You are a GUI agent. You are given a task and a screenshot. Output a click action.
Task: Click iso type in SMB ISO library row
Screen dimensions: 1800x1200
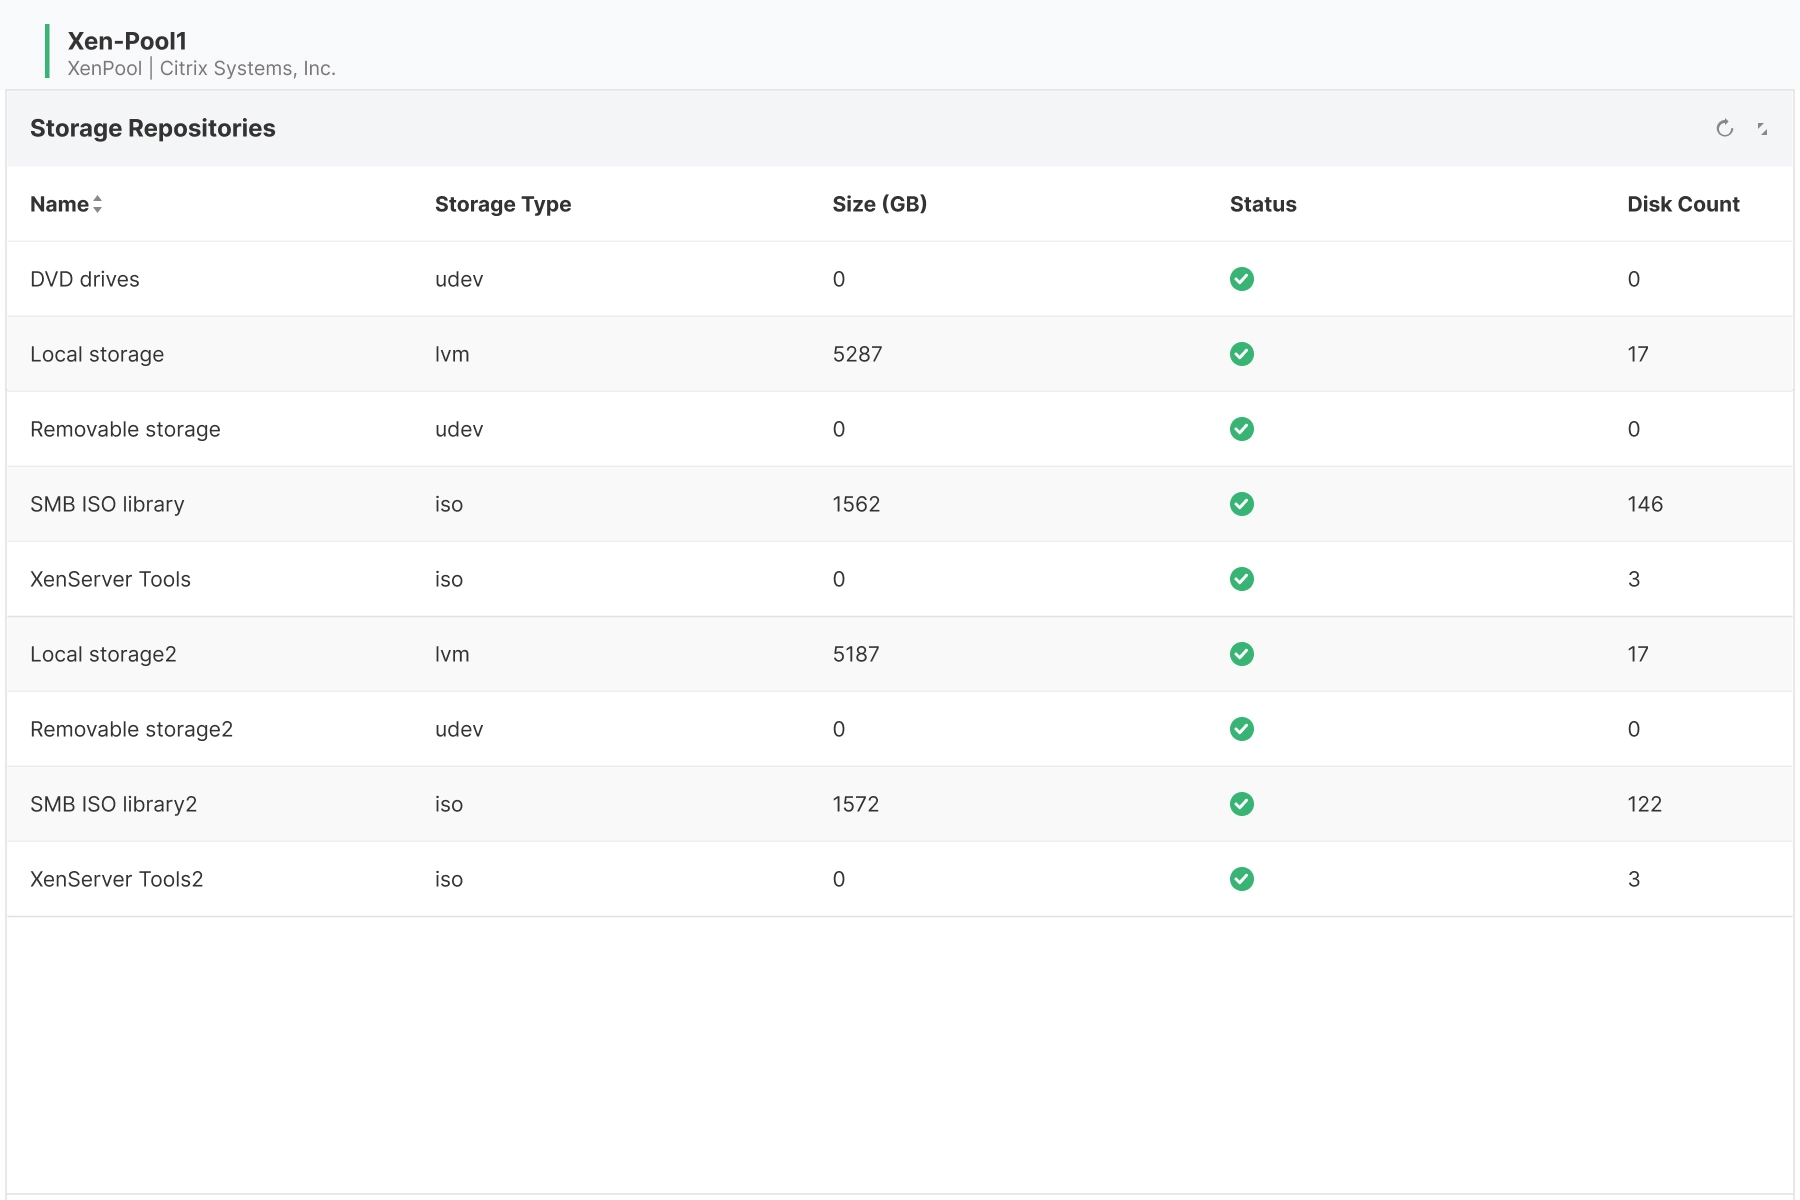click(x=449, y=504)
